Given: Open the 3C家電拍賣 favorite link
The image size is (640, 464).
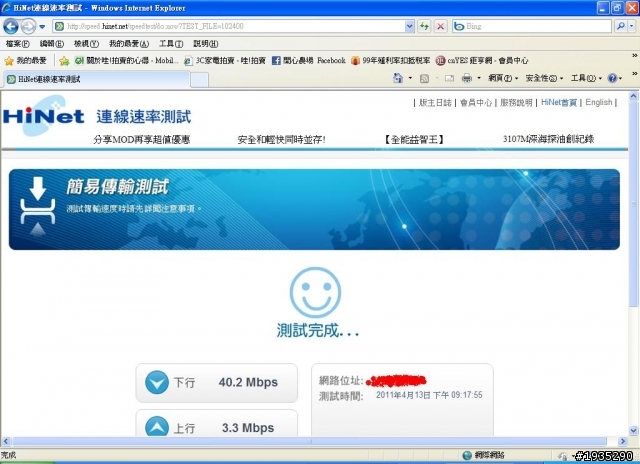Looking at the screenshot, I should point(225,61).
